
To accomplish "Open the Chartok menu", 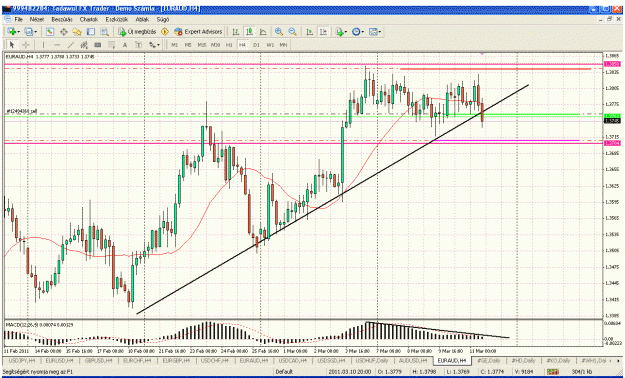I will 88,19.
